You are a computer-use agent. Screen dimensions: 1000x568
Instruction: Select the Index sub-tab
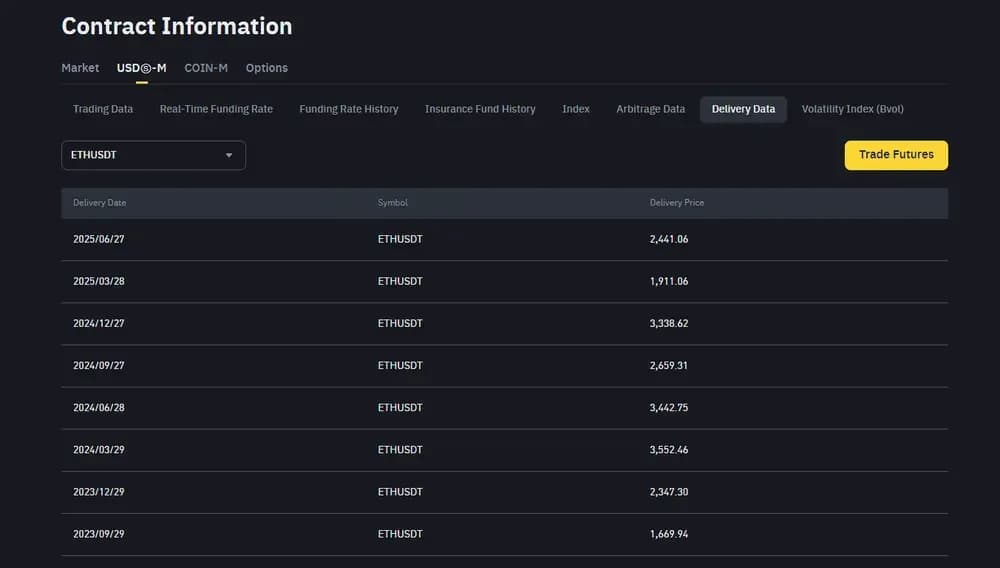point(576,109)
